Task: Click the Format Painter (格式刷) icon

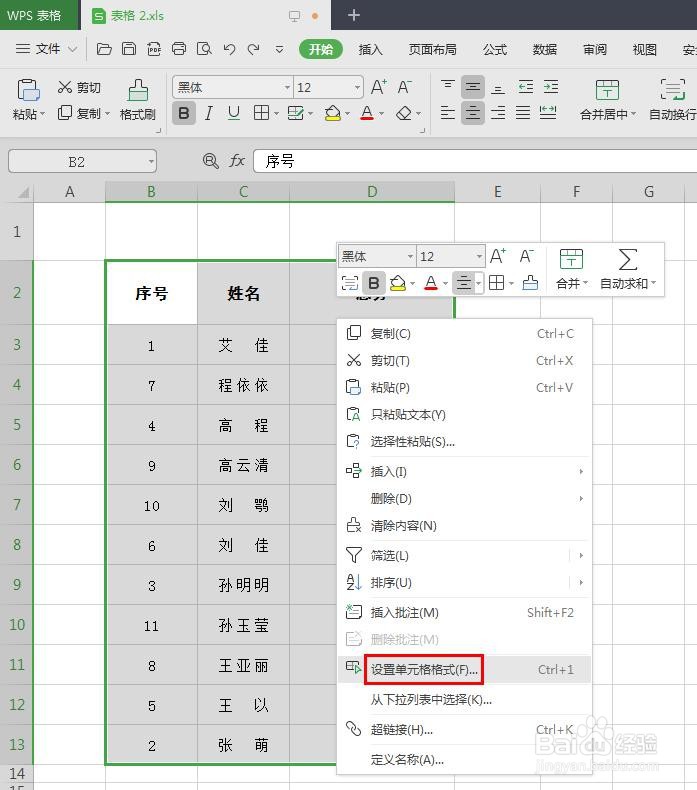Action: pyautogui.click(x=138, y=91)
